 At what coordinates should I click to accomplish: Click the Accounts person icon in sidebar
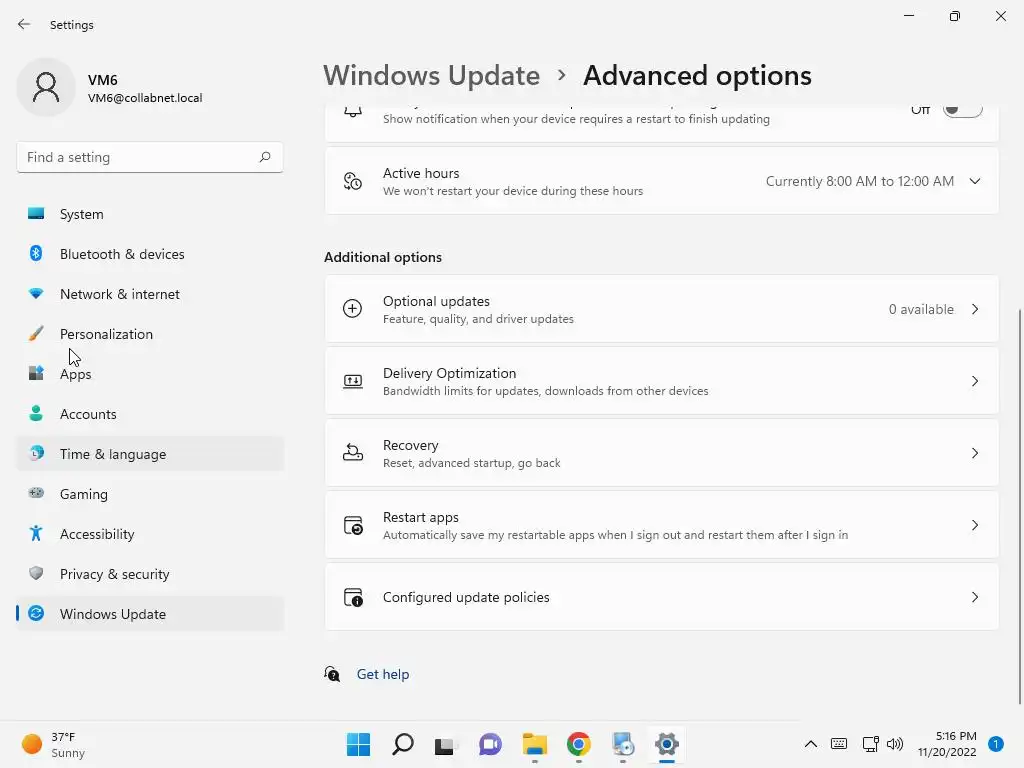point(36,413)
